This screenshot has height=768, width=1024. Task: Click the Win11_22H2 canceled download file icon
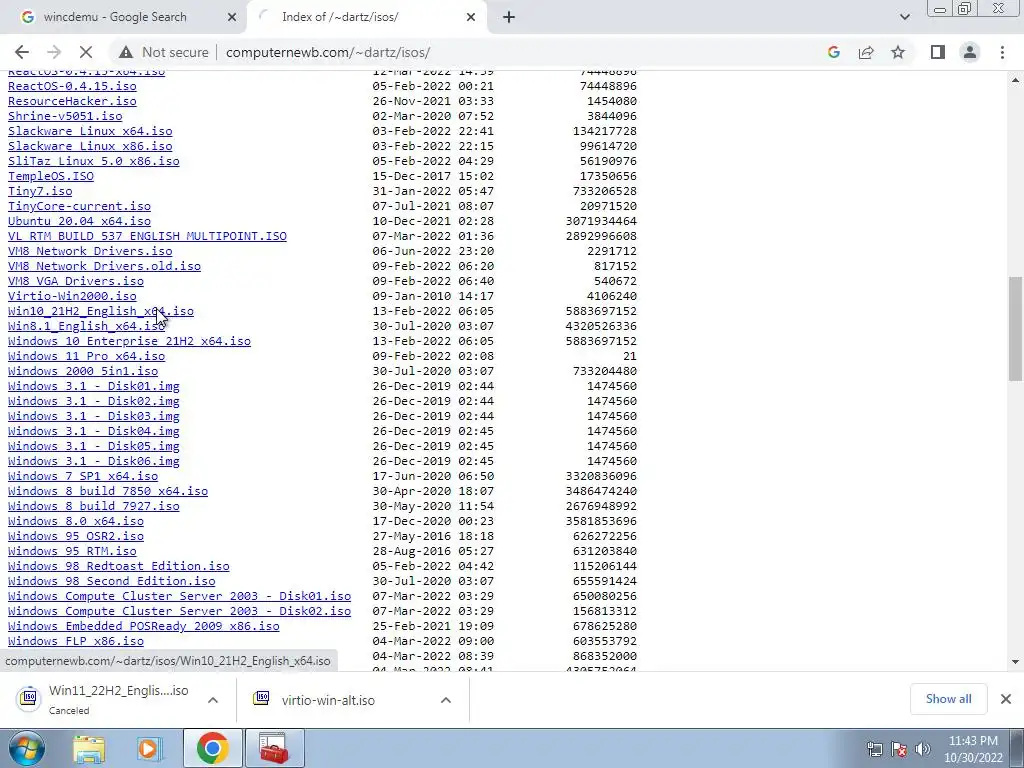click(28, 698)
